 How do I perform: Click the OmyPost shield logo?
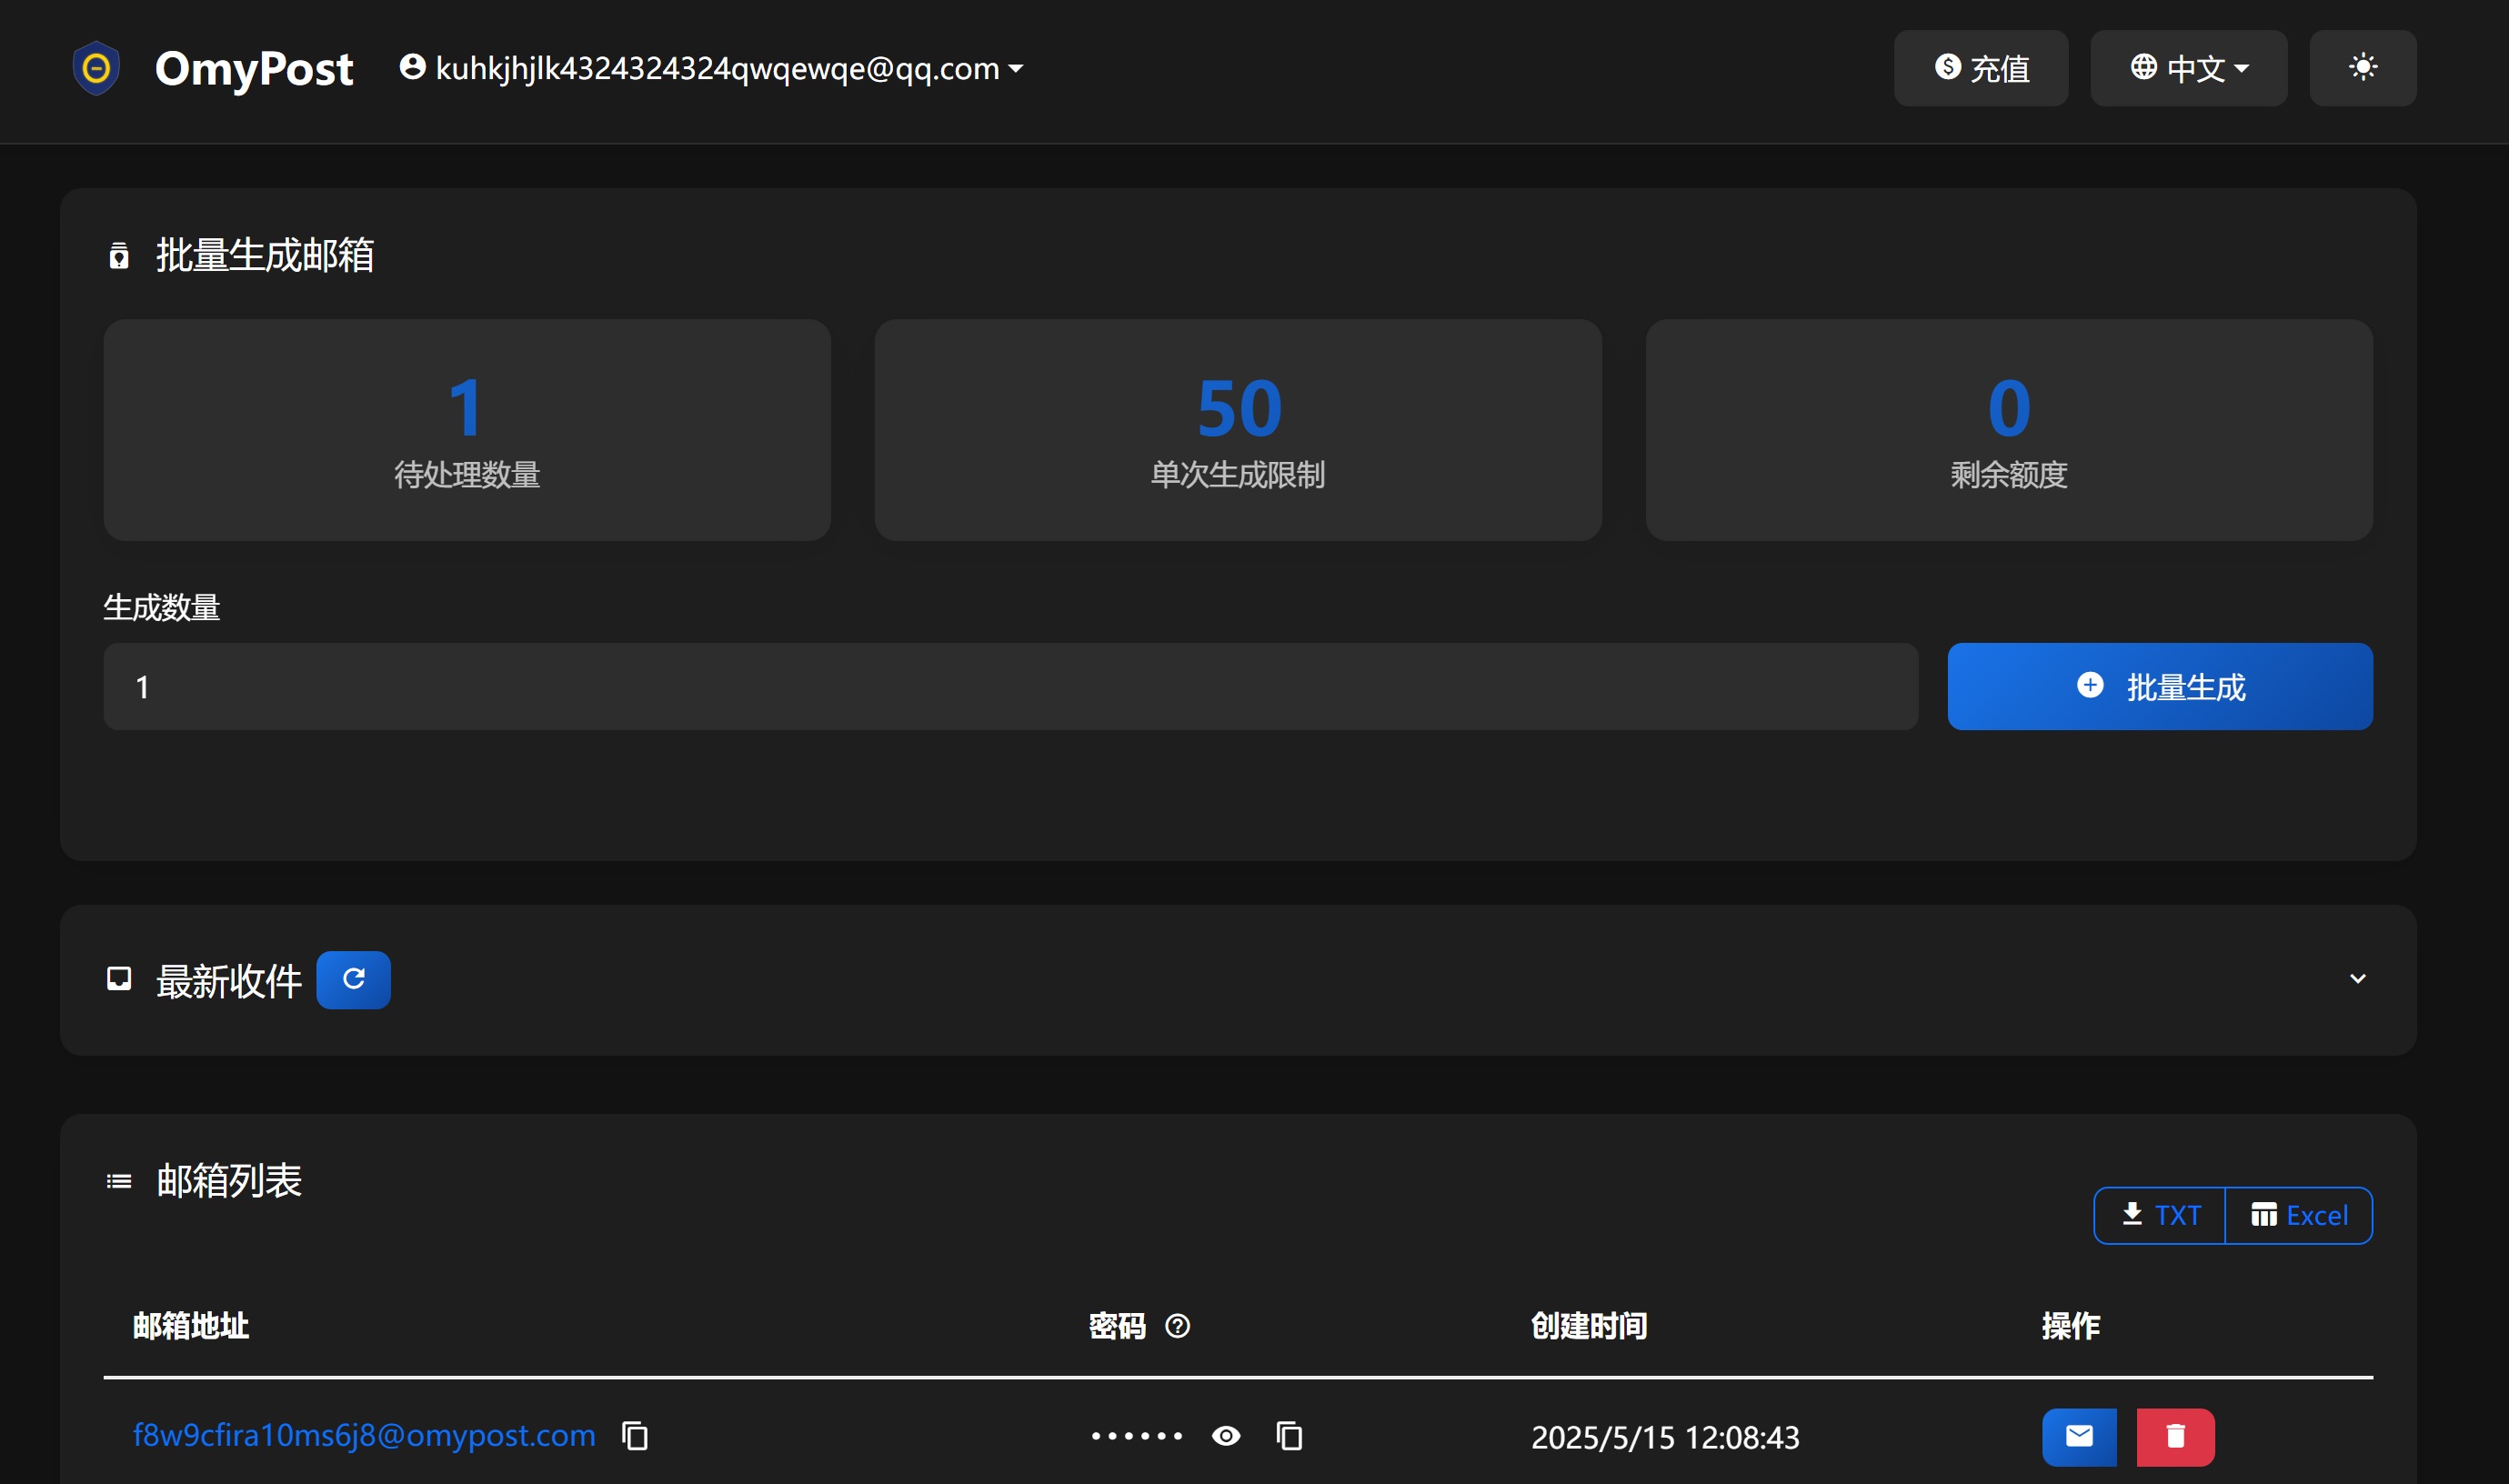96,68
